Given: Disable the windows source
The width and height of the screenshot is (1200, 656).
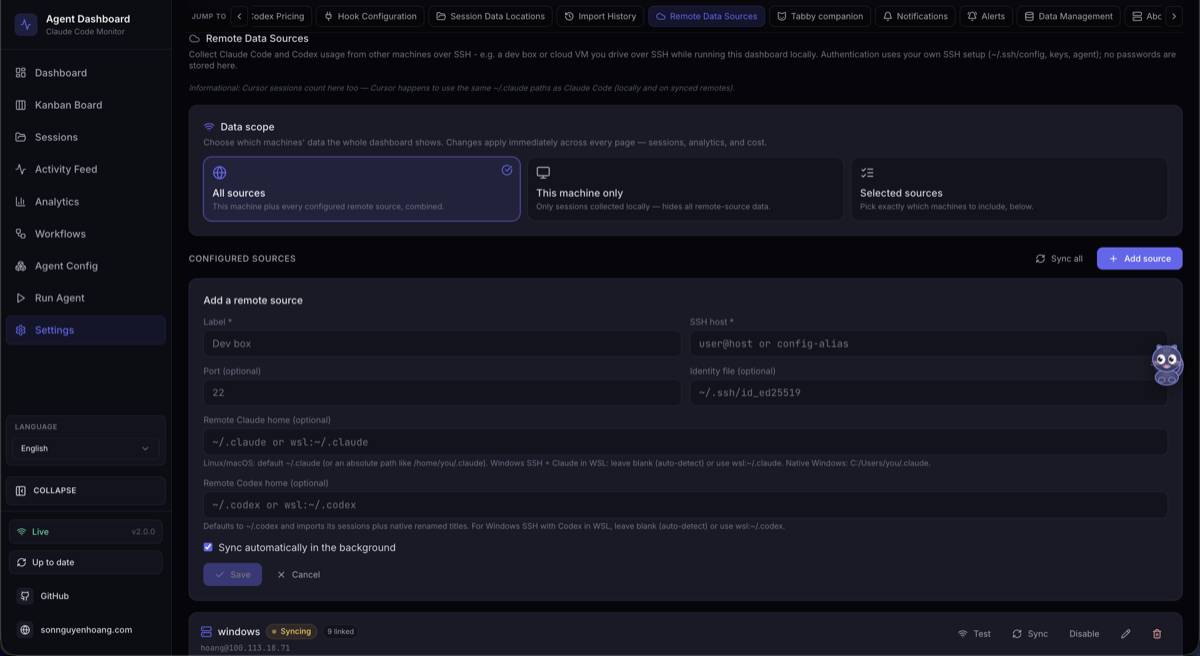Looking at the screenshot, I should click(1084, 634).
